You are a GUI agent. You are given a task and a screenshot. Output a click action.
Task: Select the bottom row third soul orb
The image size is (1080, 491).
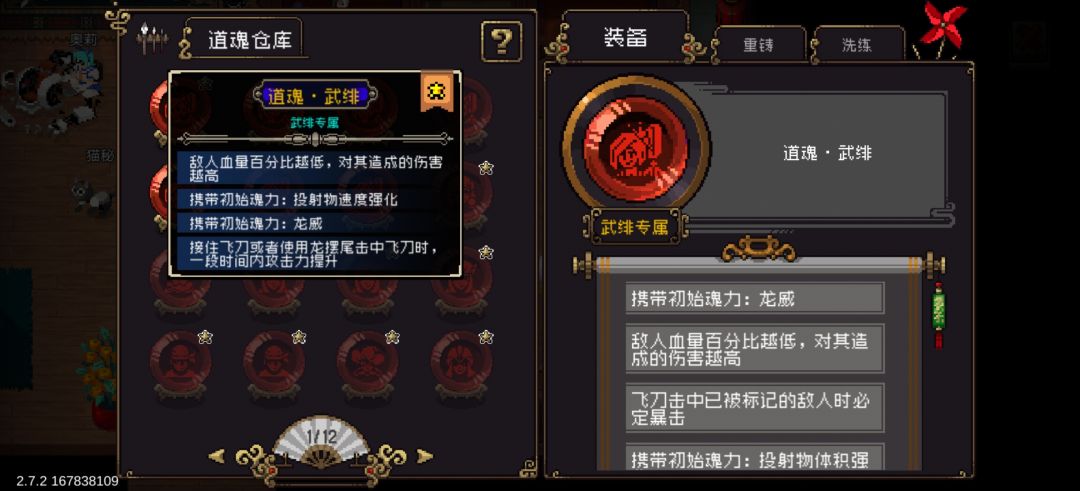pyautogui.click(x=368, y=364)
